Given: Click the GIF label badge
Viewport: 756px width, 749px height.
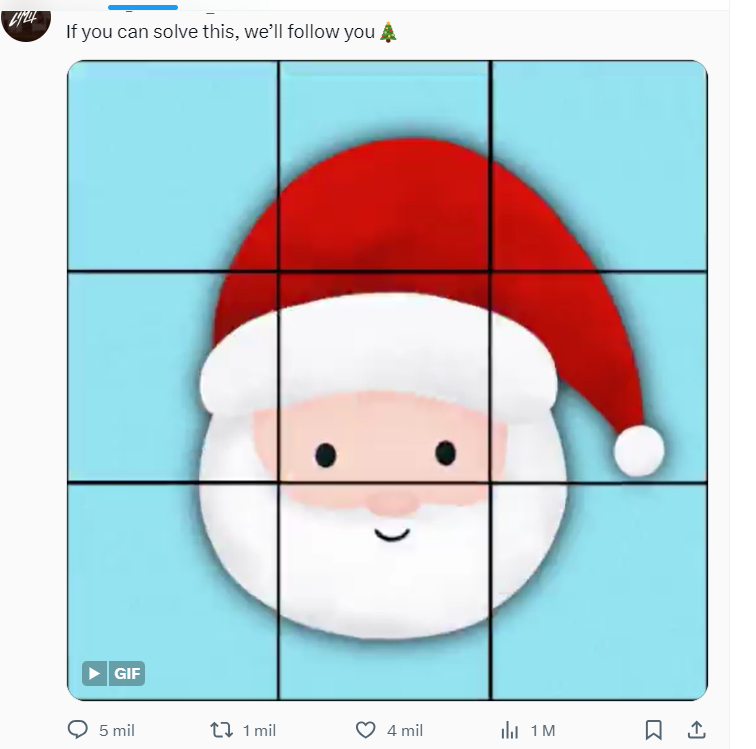Looking at the screenshot, I should tap(127, 673).
